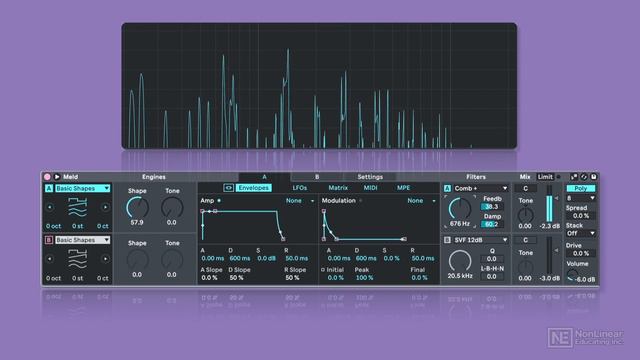The width and height of the screenshot is (640, 360).
Task: Select next oscillator type for engine A
Action: (105, 207)
